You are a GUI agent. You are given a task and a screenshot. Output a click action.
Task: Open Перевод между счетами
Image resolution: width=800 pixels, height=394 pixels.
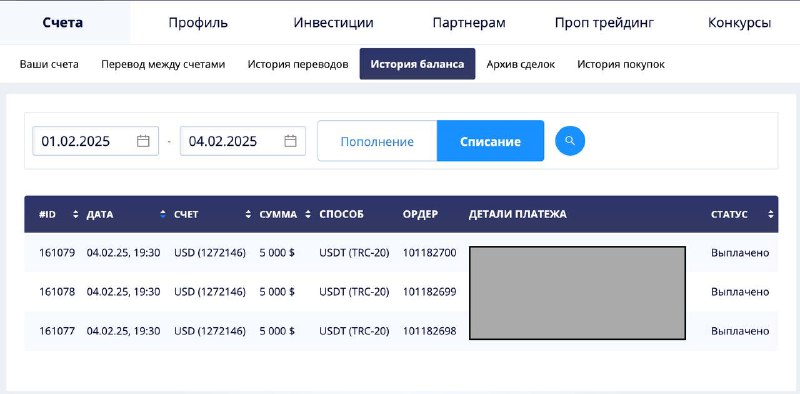point(163,64)
